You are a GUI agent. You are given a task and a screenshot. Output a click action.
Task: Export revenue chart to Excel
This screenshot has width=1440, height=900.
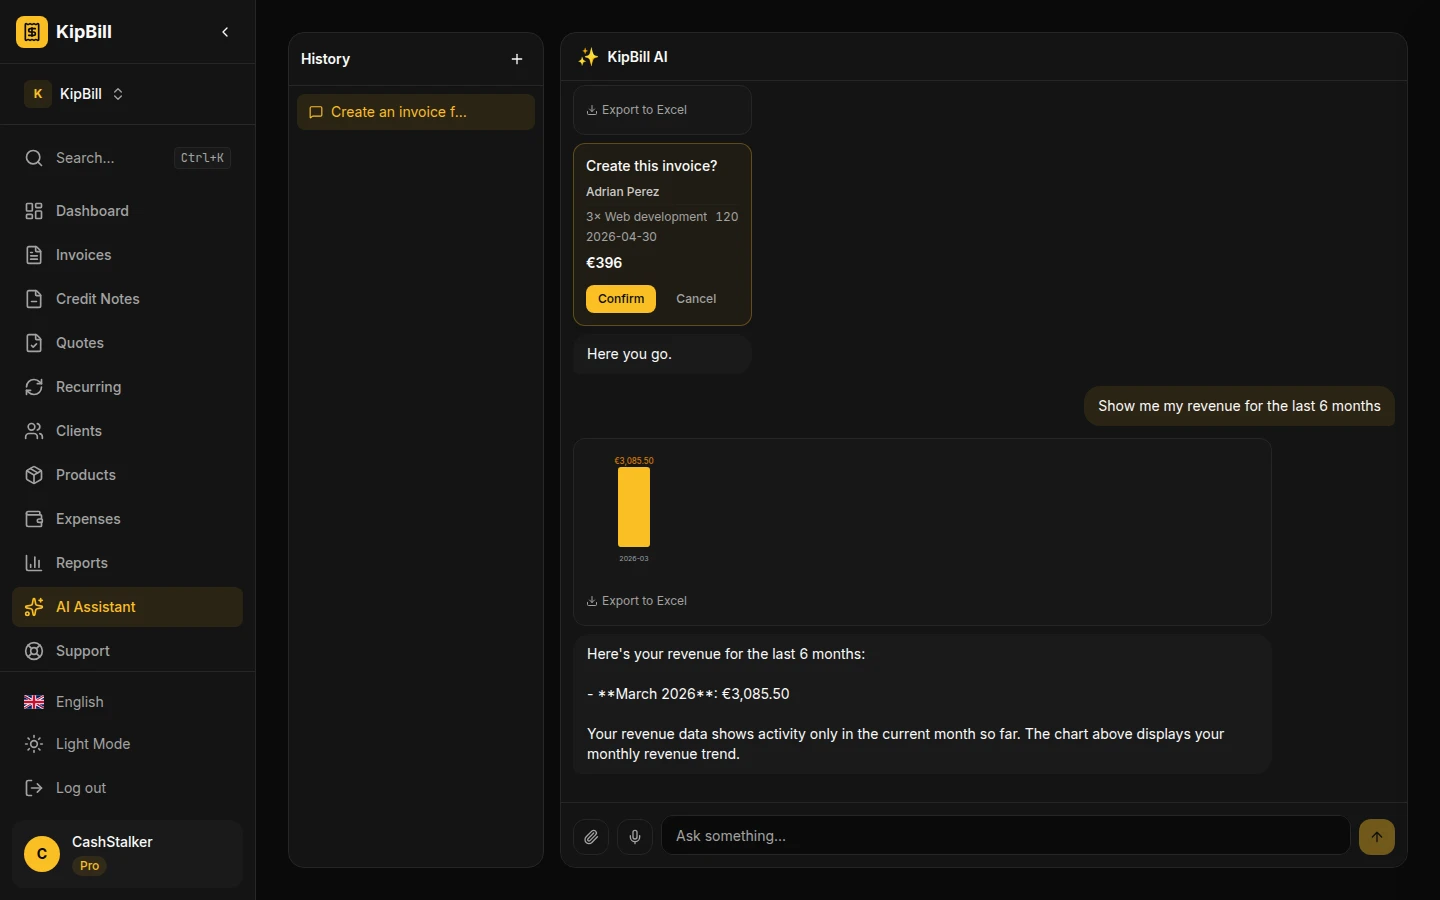point(637,601)
